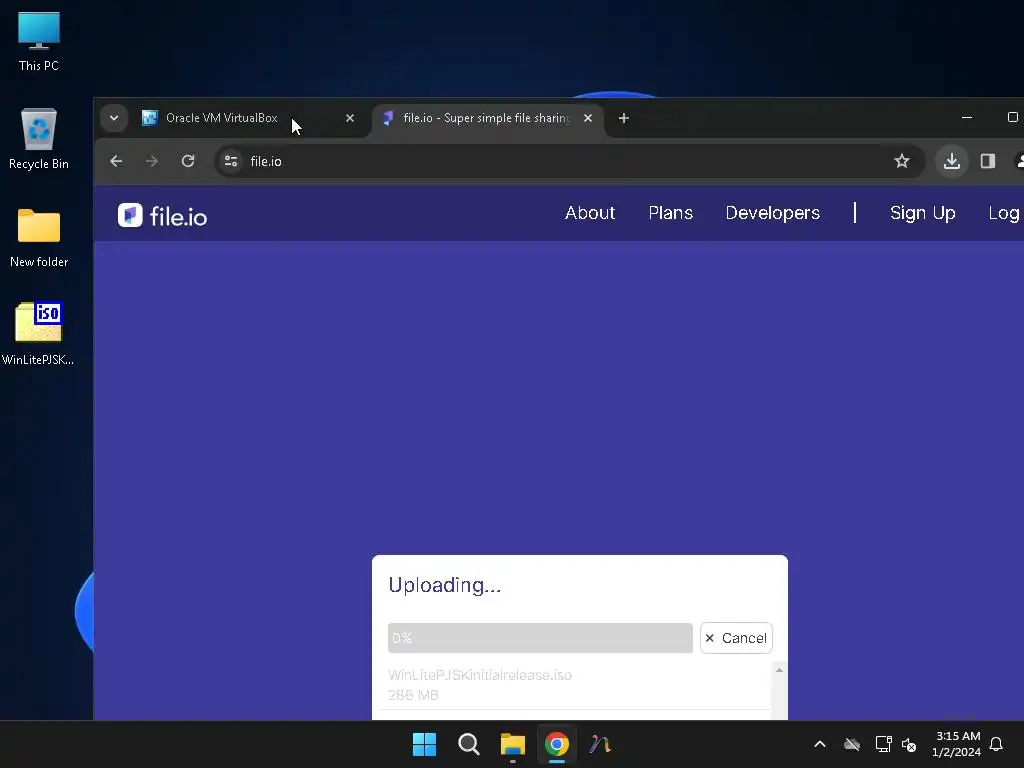Open the clock showing 3:15 AM

[957, 744]
